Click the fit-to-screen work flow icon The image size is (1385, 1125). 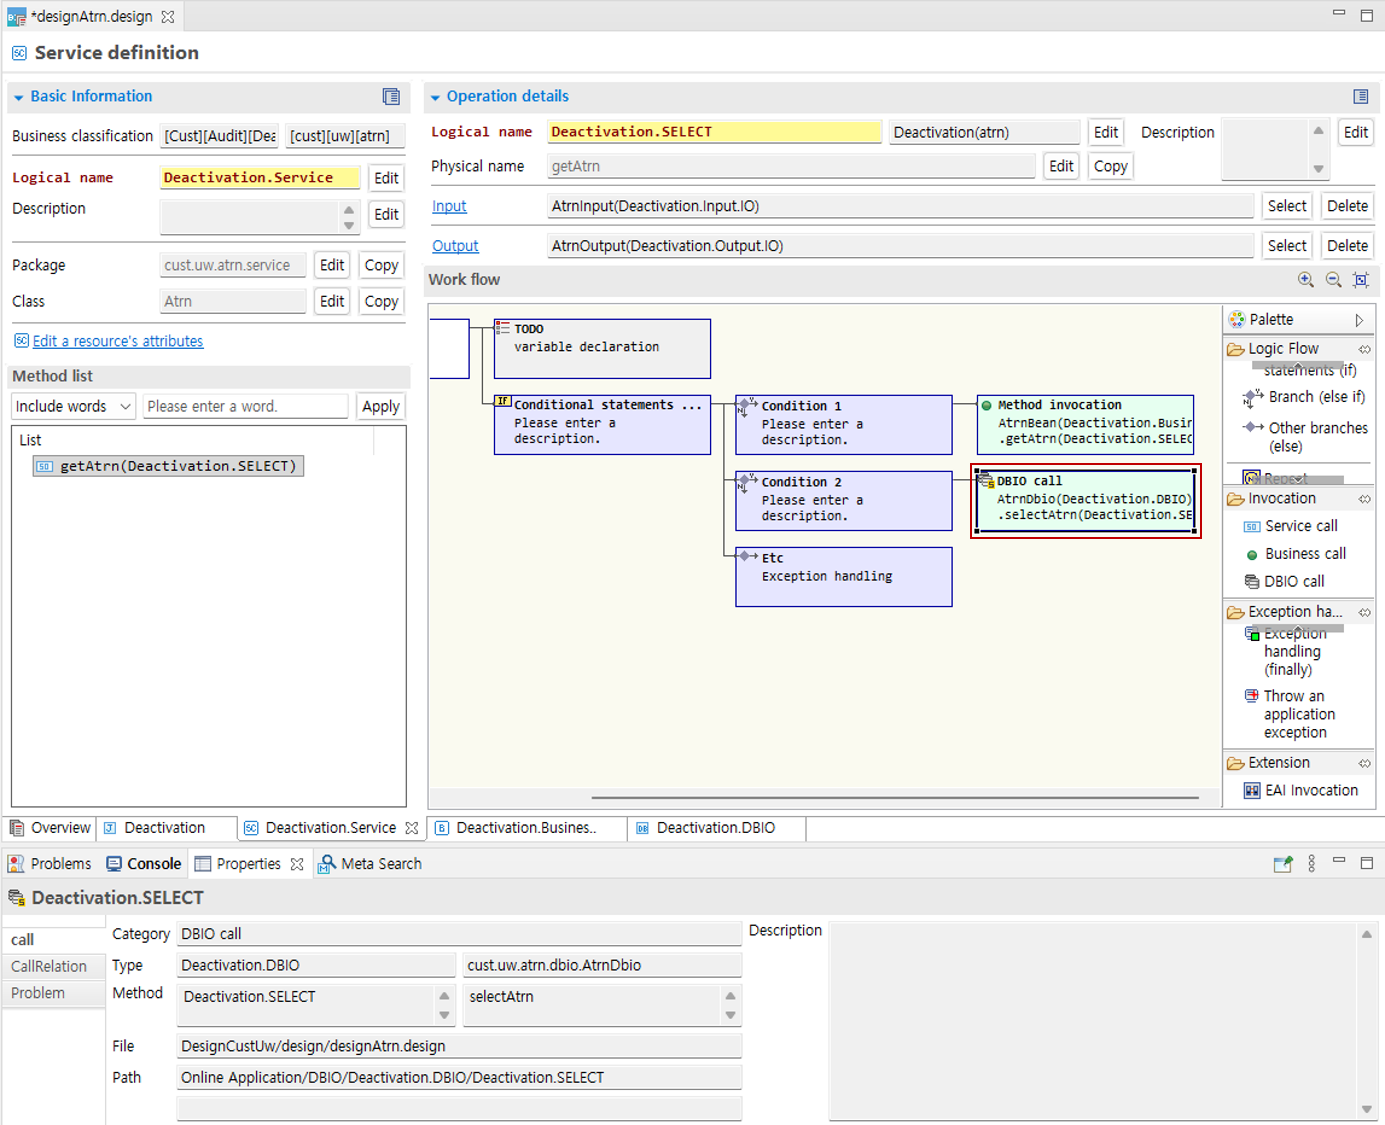tap(1360, 280)
